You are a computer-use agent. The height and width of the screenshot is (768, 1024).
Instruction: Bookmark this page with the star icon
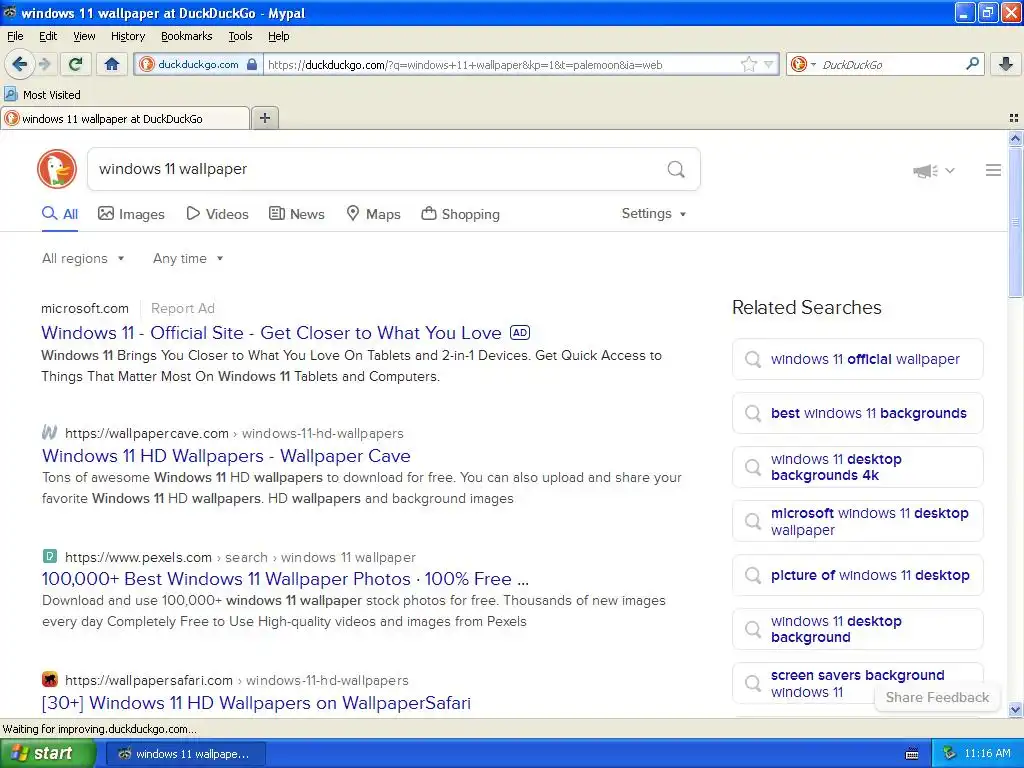748,64
